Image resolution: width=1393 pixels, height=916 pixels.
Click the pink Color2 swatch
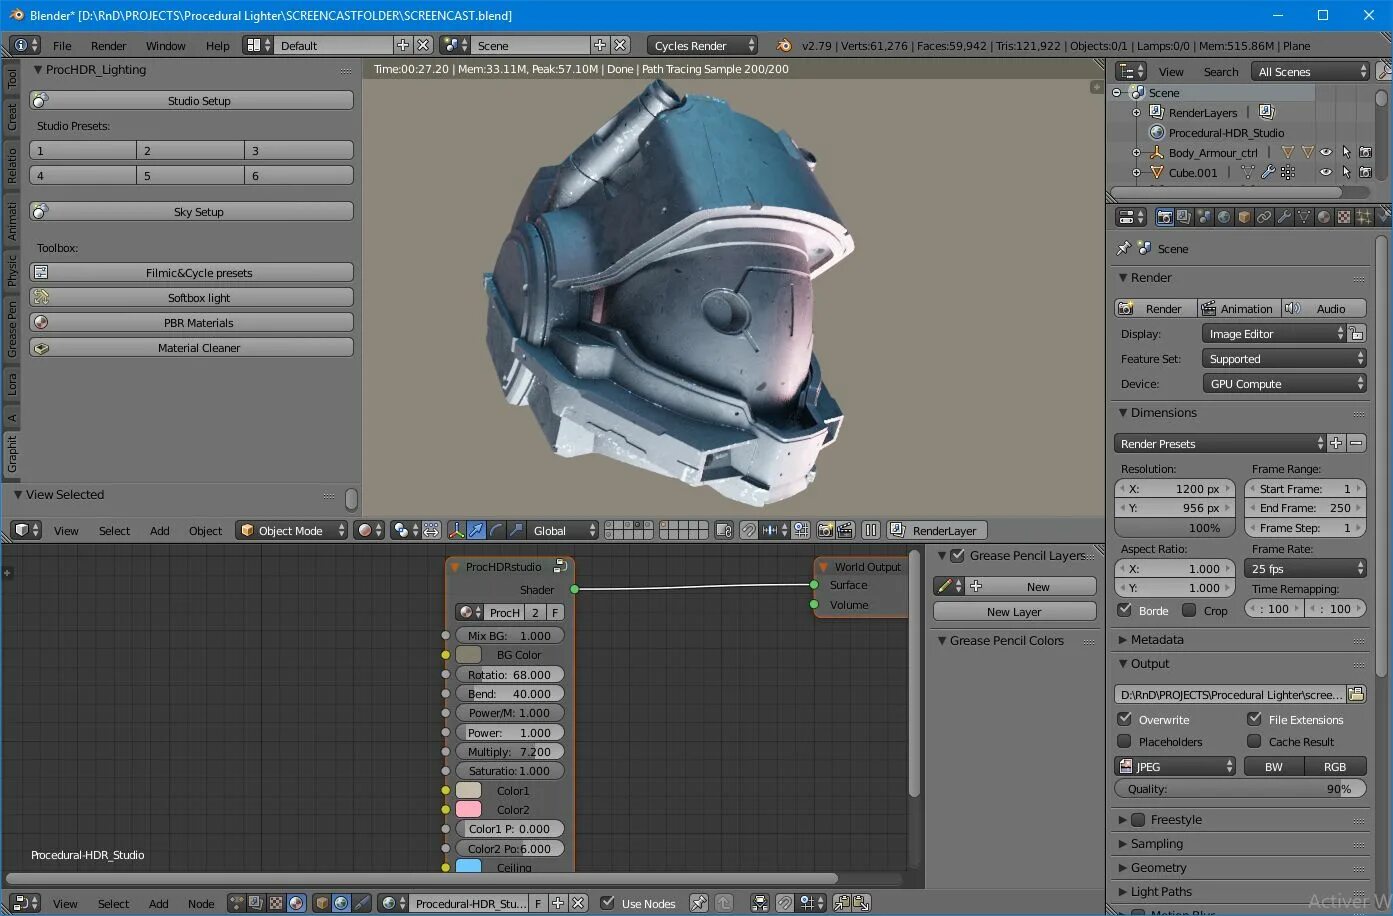(468, 810)
